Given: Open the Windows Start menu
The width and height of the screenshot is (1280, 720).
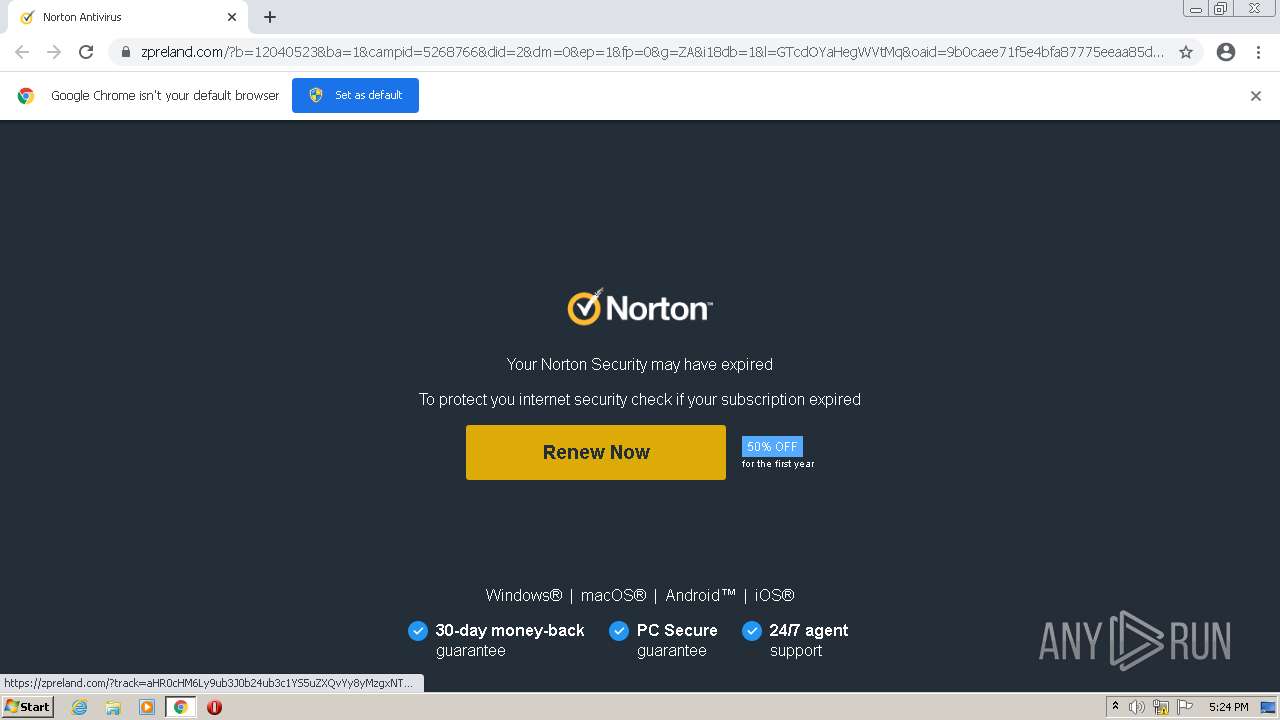Looking at the screenshot, I should 27,707.
